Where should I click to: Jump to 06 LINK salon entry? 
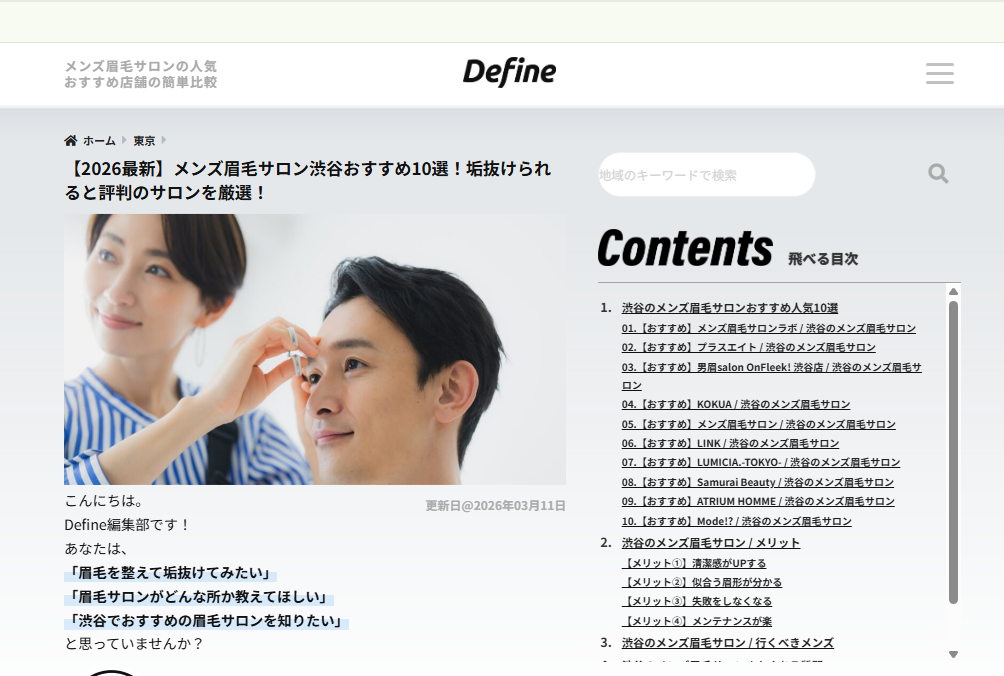tap(730, 443)
